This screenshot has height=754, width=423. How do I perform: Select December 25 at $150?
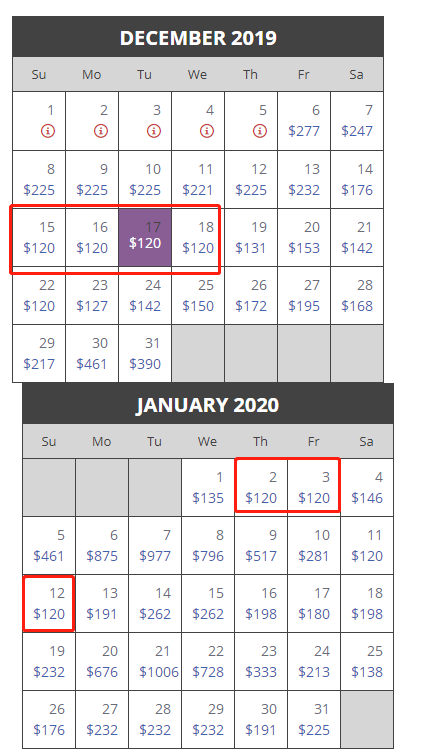coord(198,295)
